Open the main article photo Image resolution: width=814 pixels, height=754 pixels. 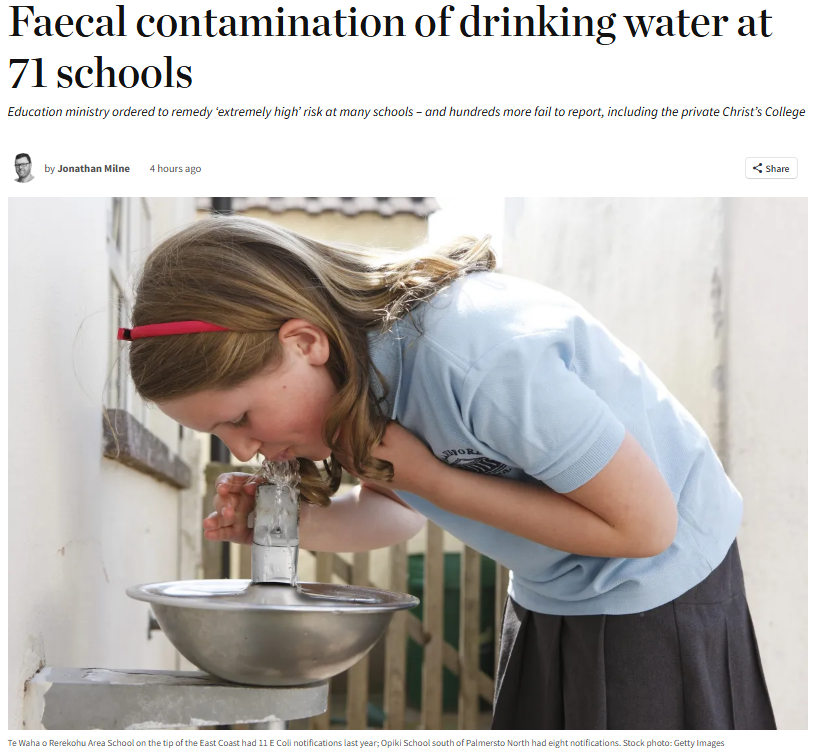[408, 463]
